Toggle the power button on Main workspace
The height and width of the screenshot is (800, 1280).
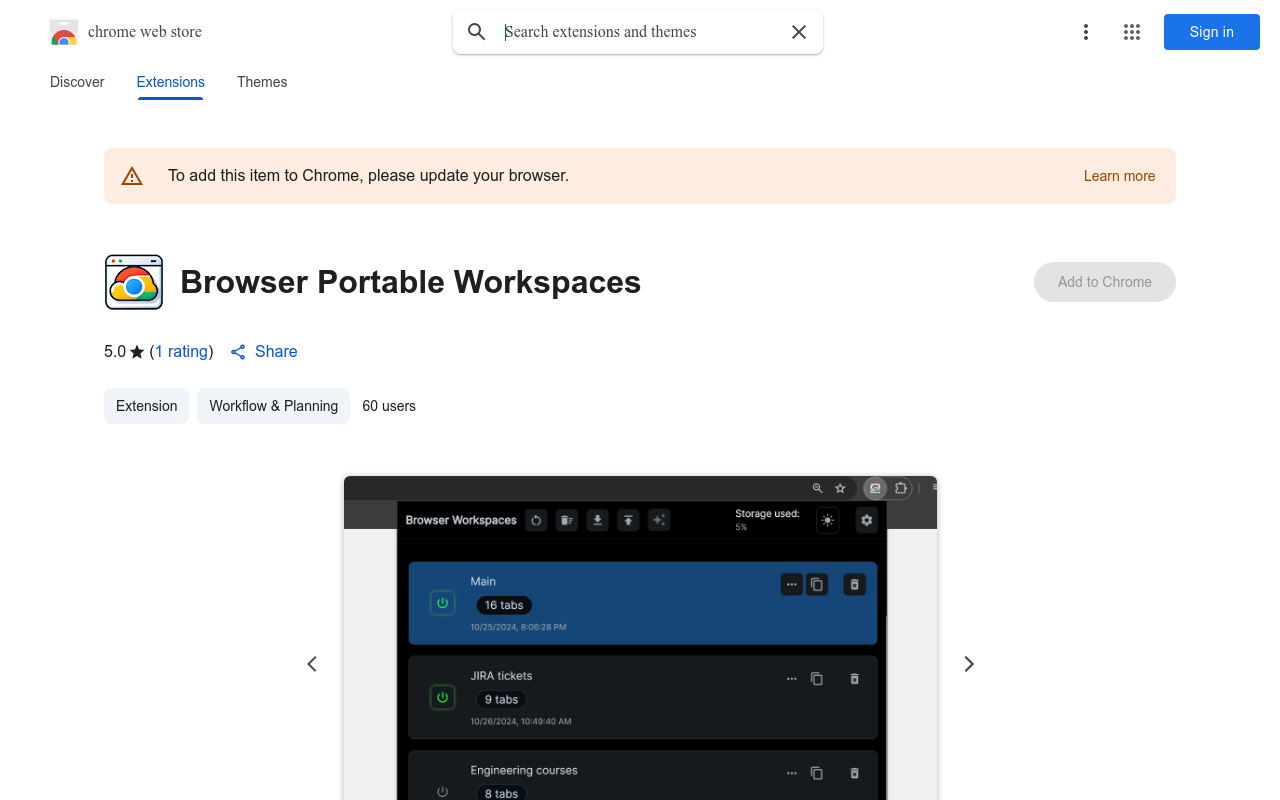coord(442,603)
